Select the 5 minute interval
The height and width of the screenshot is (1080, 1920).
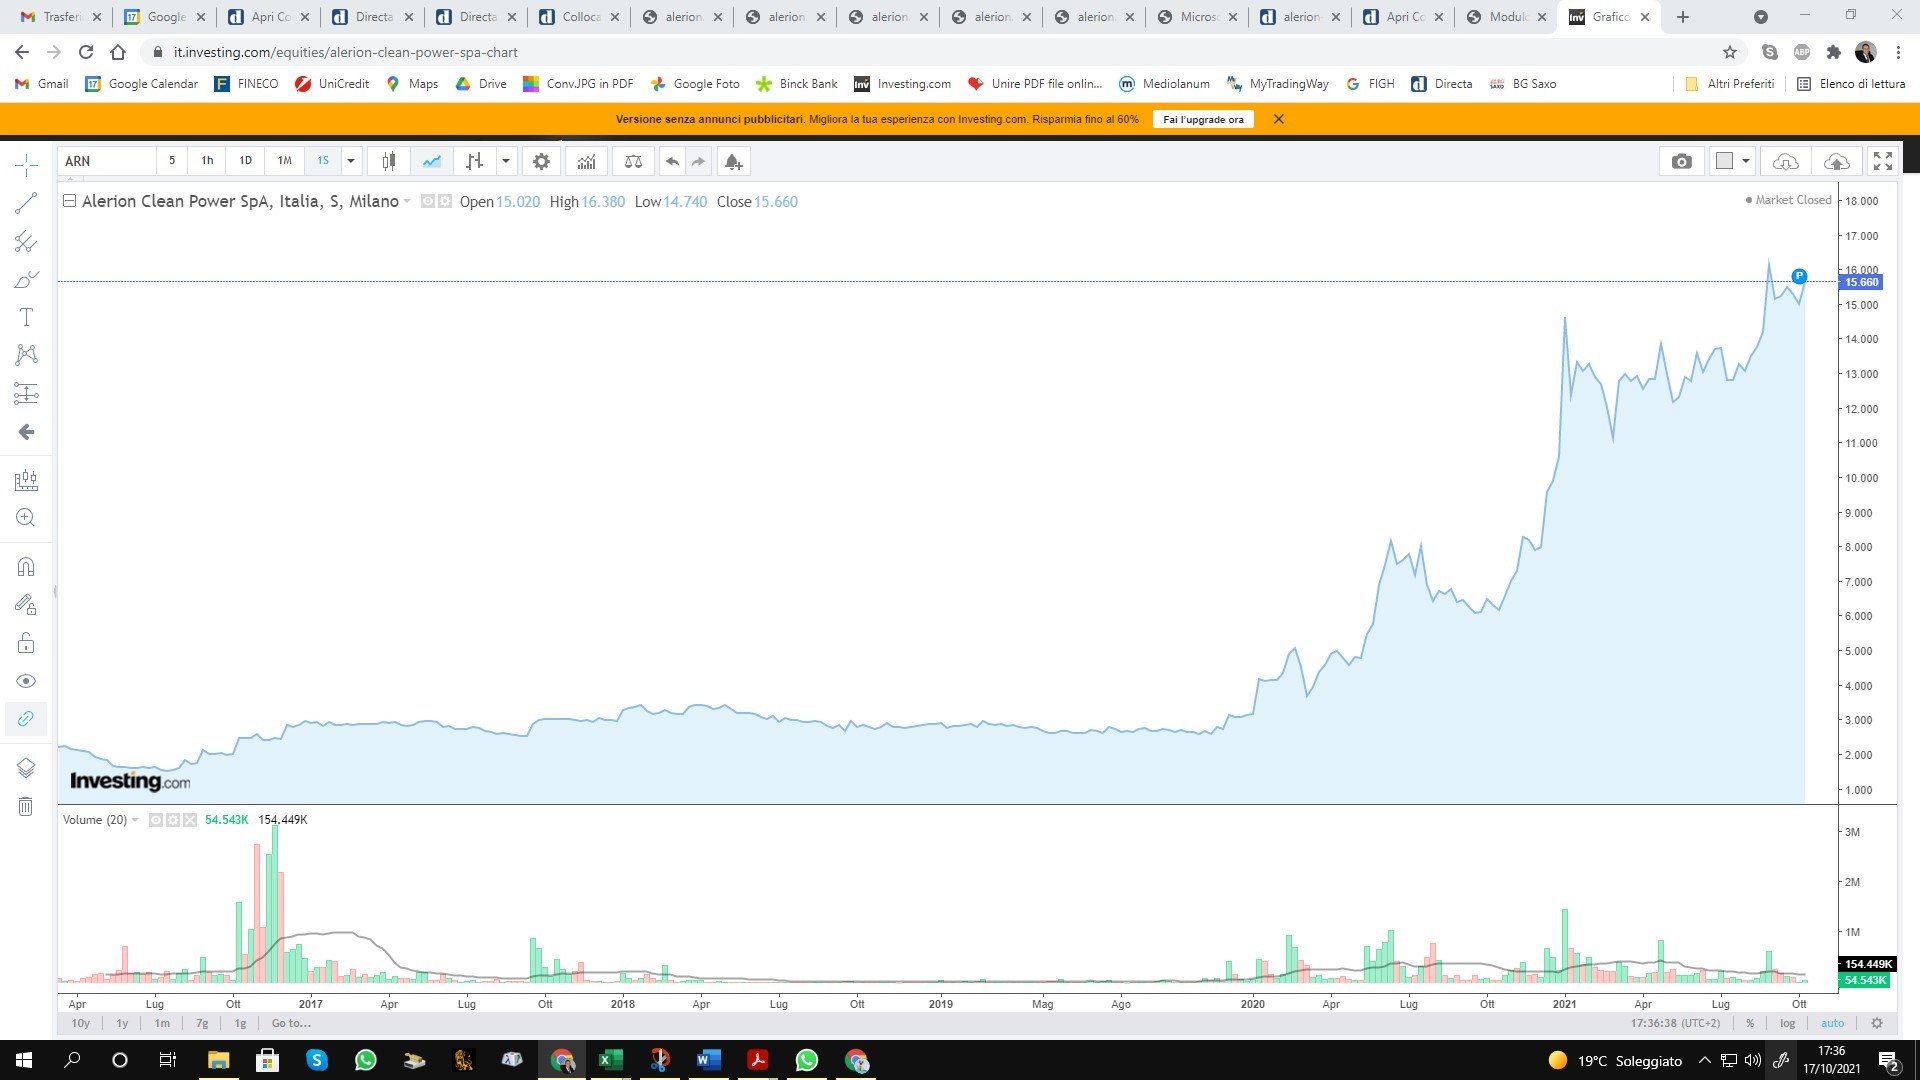172,161
